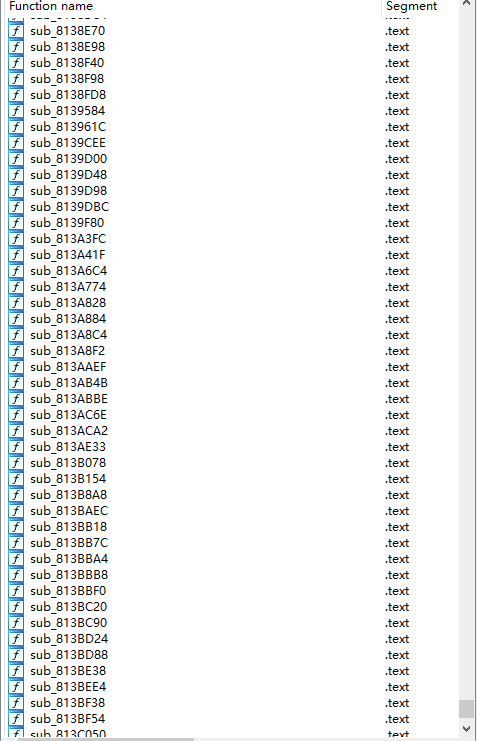Click the function icon beside sub_8138F40
The image size is (477, 741).
[16, 63]
